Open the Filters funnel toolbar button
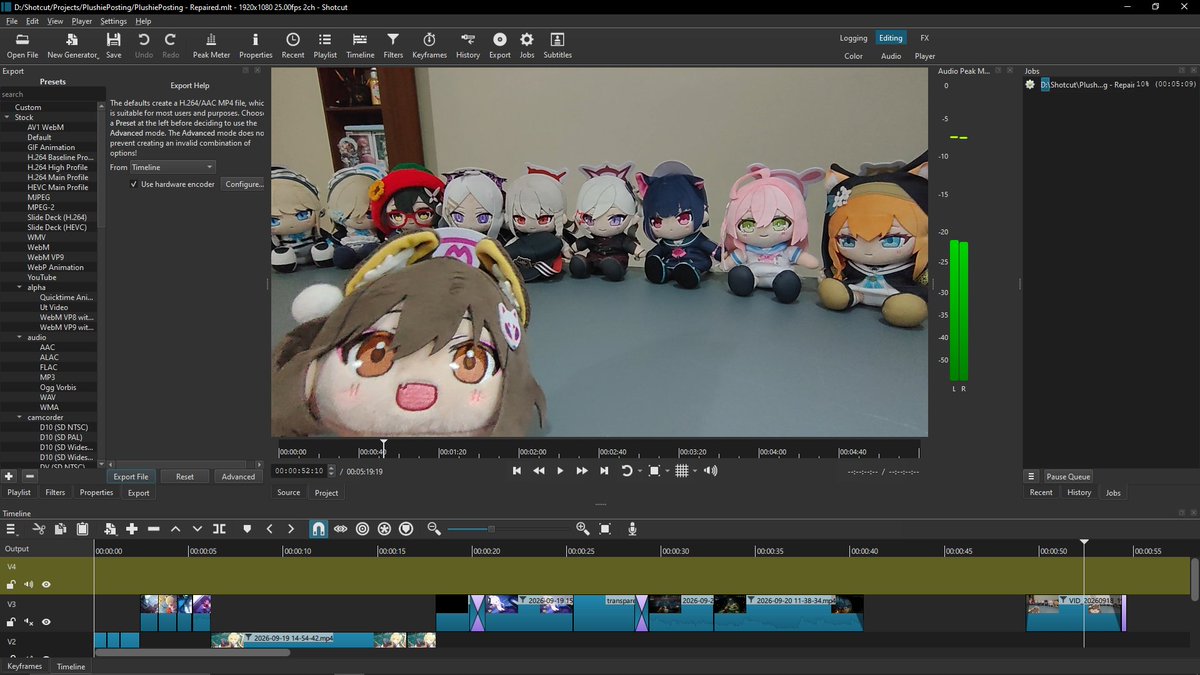Screen dimensions: 1200x675 [393, 45]
